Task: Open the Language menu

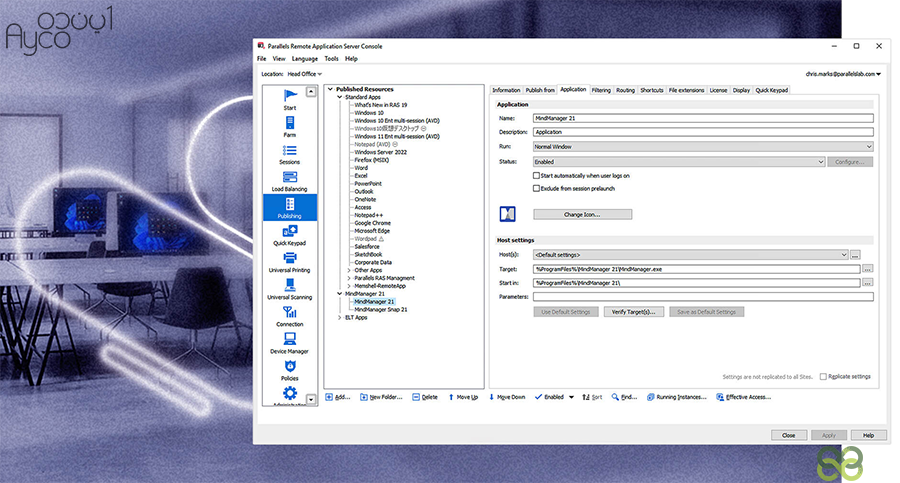Action: pyautogui.click(x=304, y=59)
